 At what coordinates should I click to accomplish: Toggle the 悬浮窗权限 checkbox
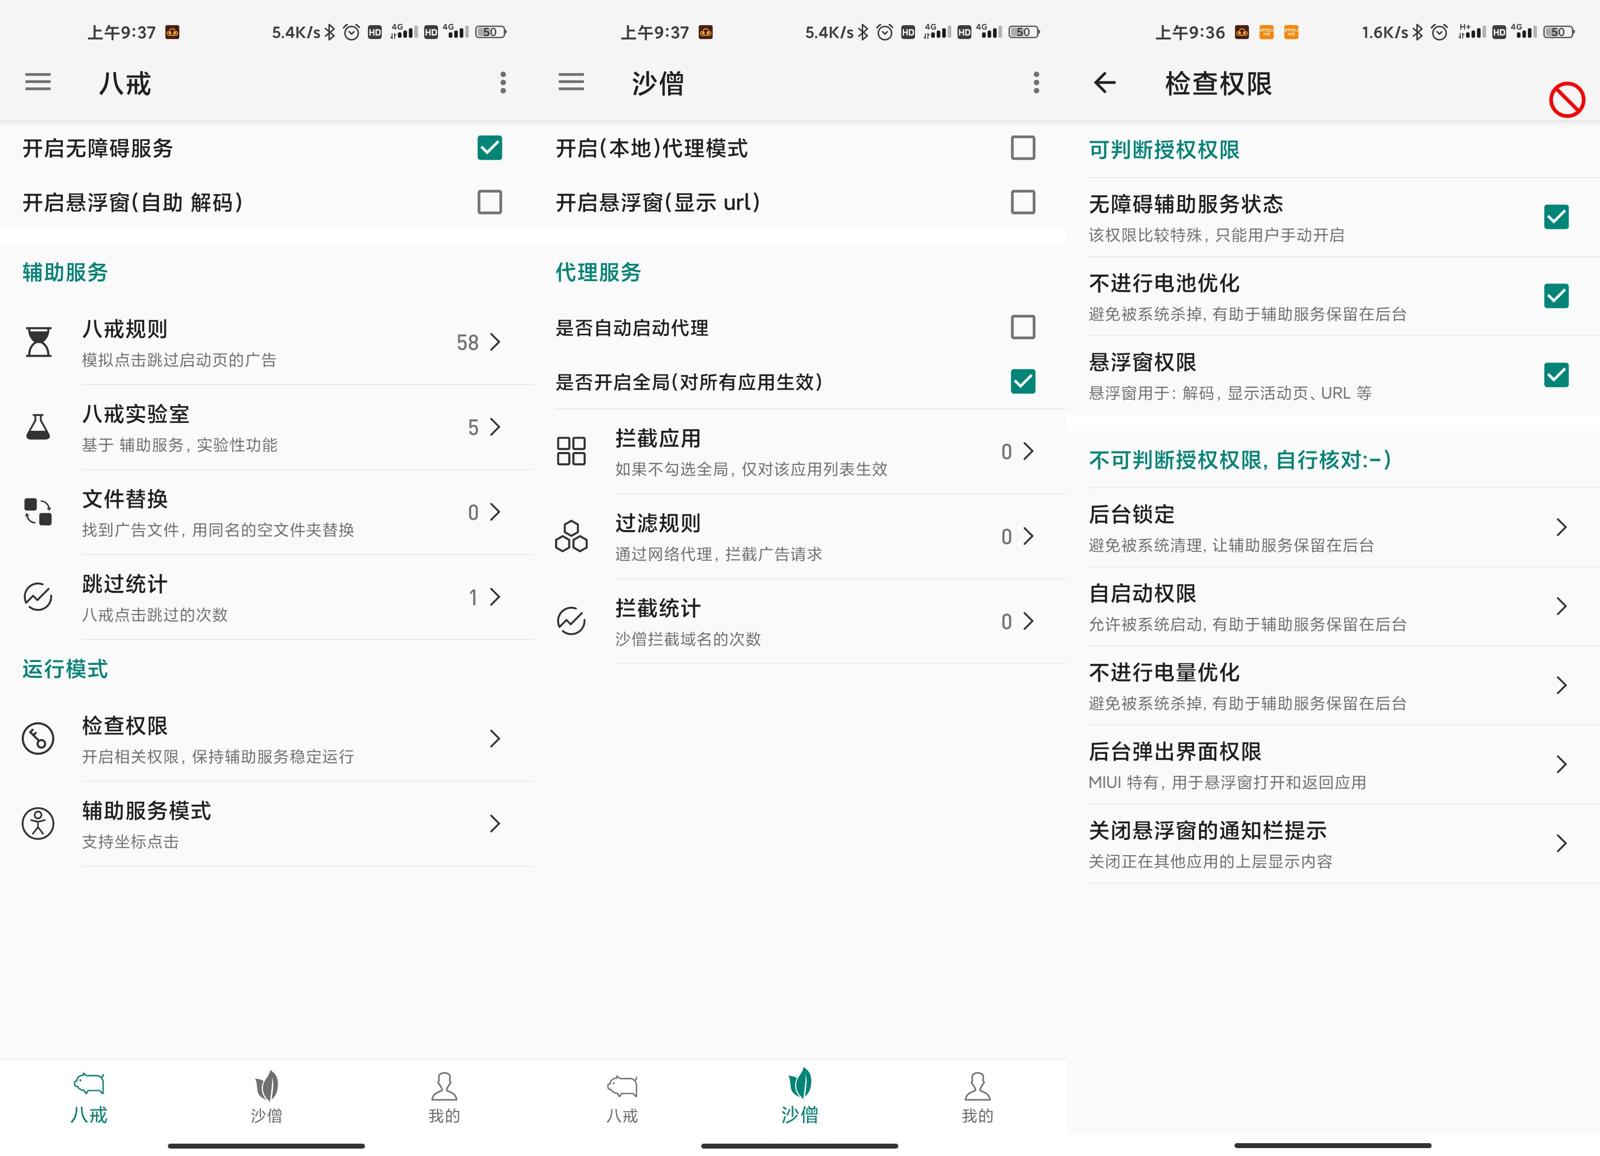tap(1556, 375)
